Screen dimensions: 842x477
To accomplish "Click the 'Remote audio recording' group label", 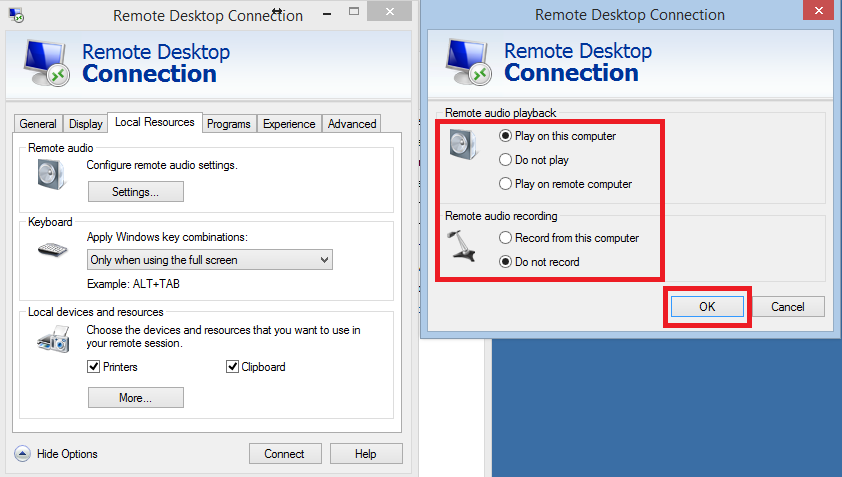I will (x=501, y=216).
